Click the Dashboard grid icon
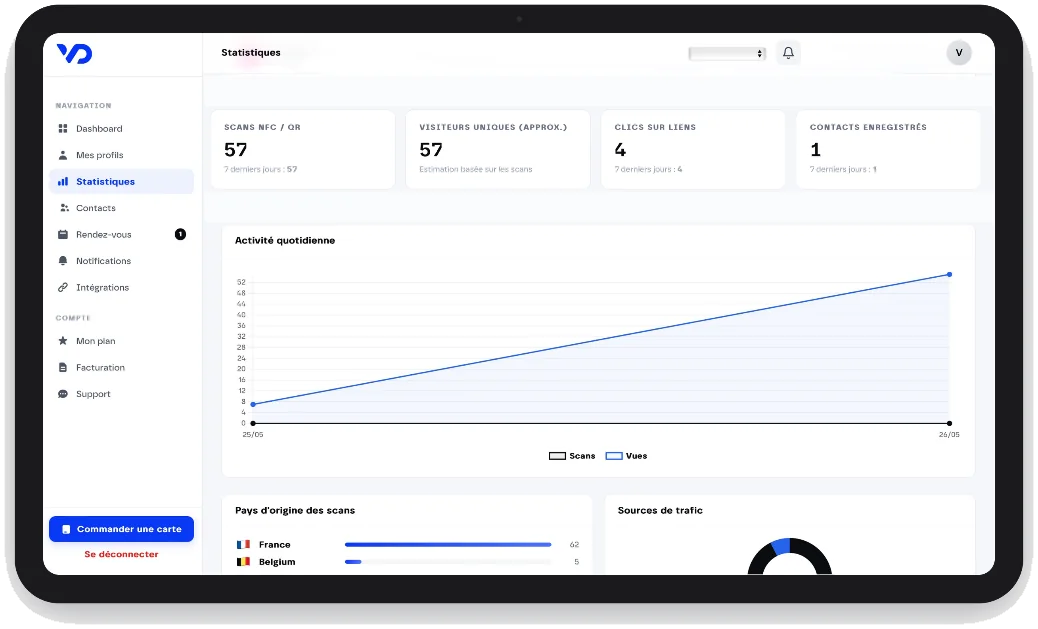 point(63,128)
